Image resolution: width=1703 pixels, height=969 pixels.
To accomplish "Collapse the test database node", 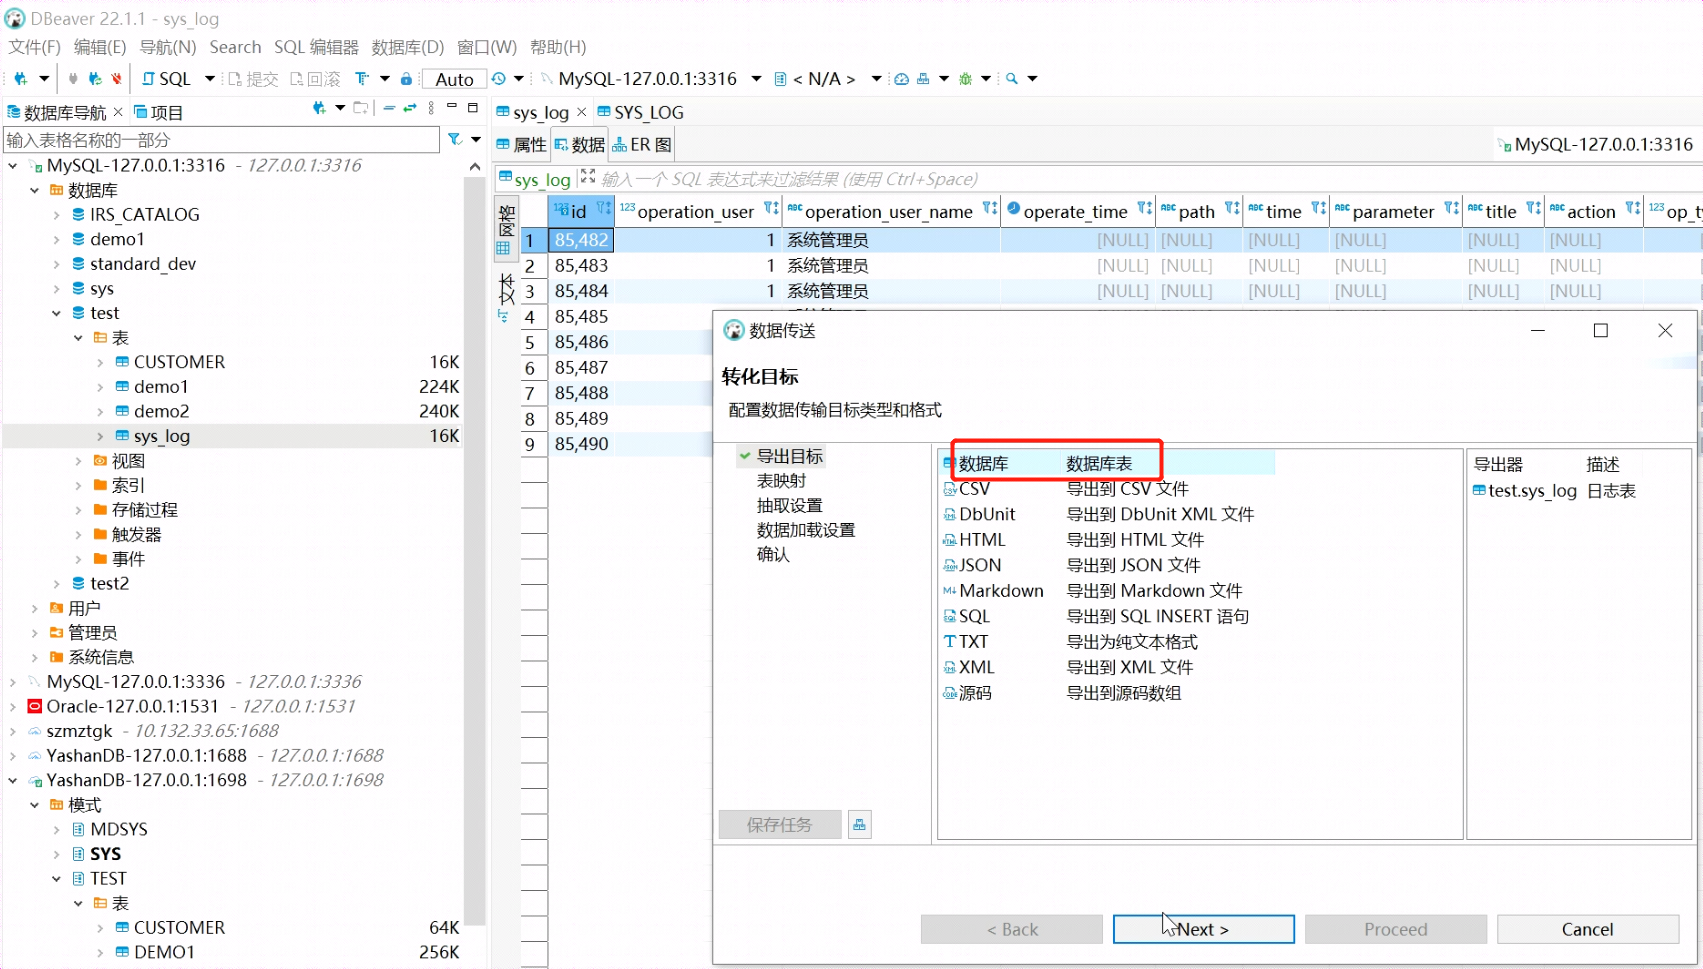I will [x=57, y=313].
